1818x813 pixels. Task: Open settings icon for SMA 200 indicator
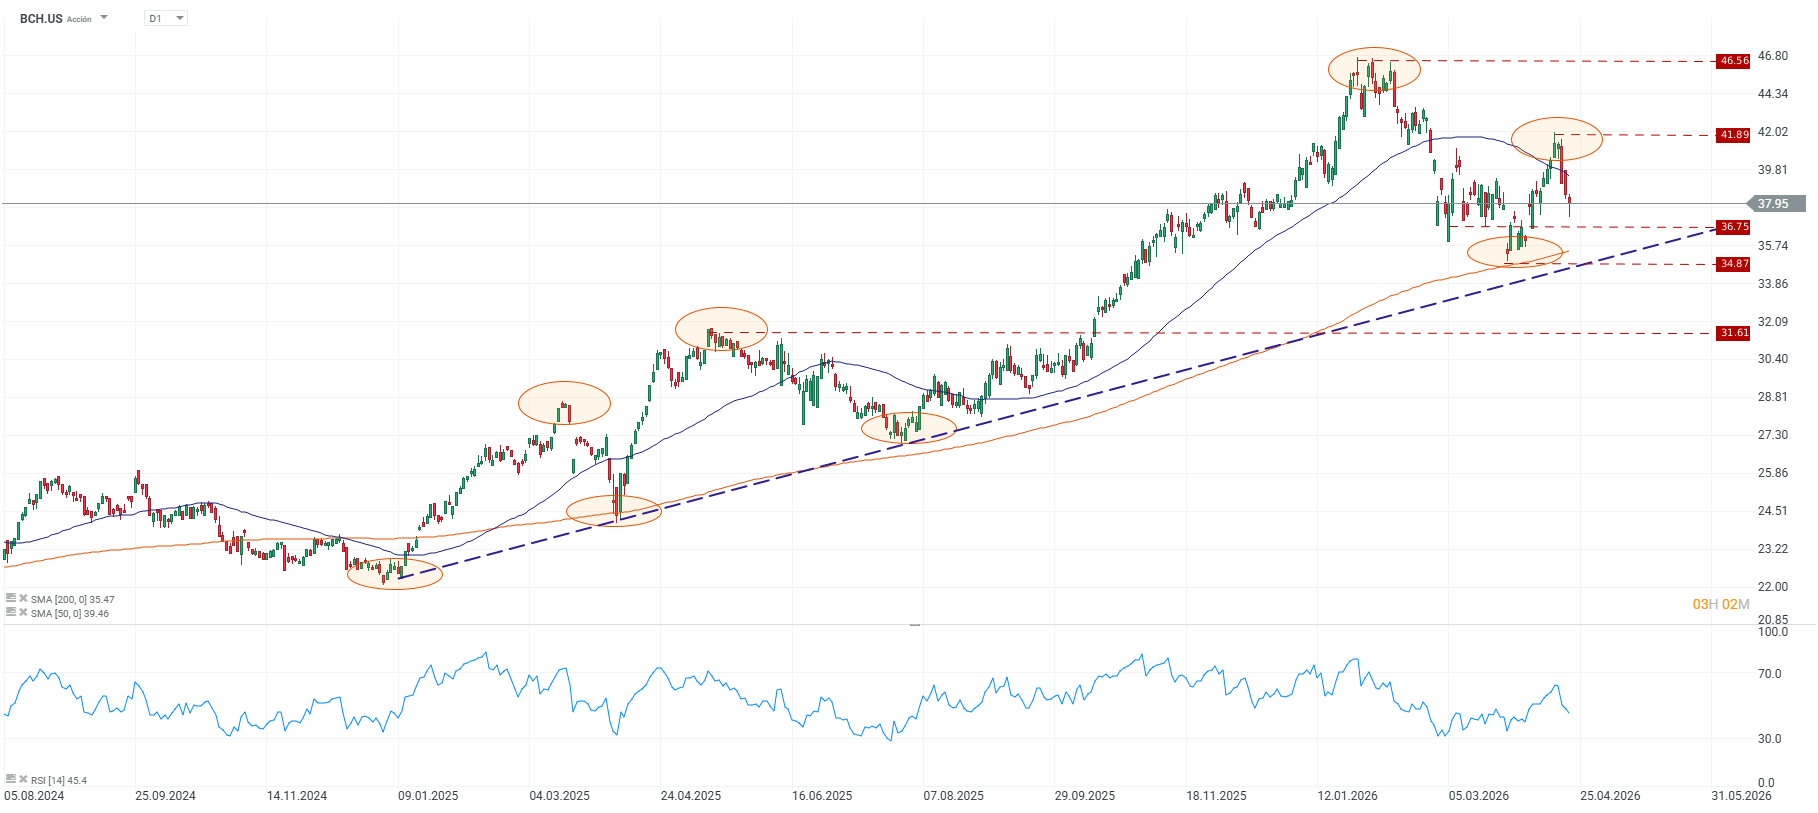(11, 599)
